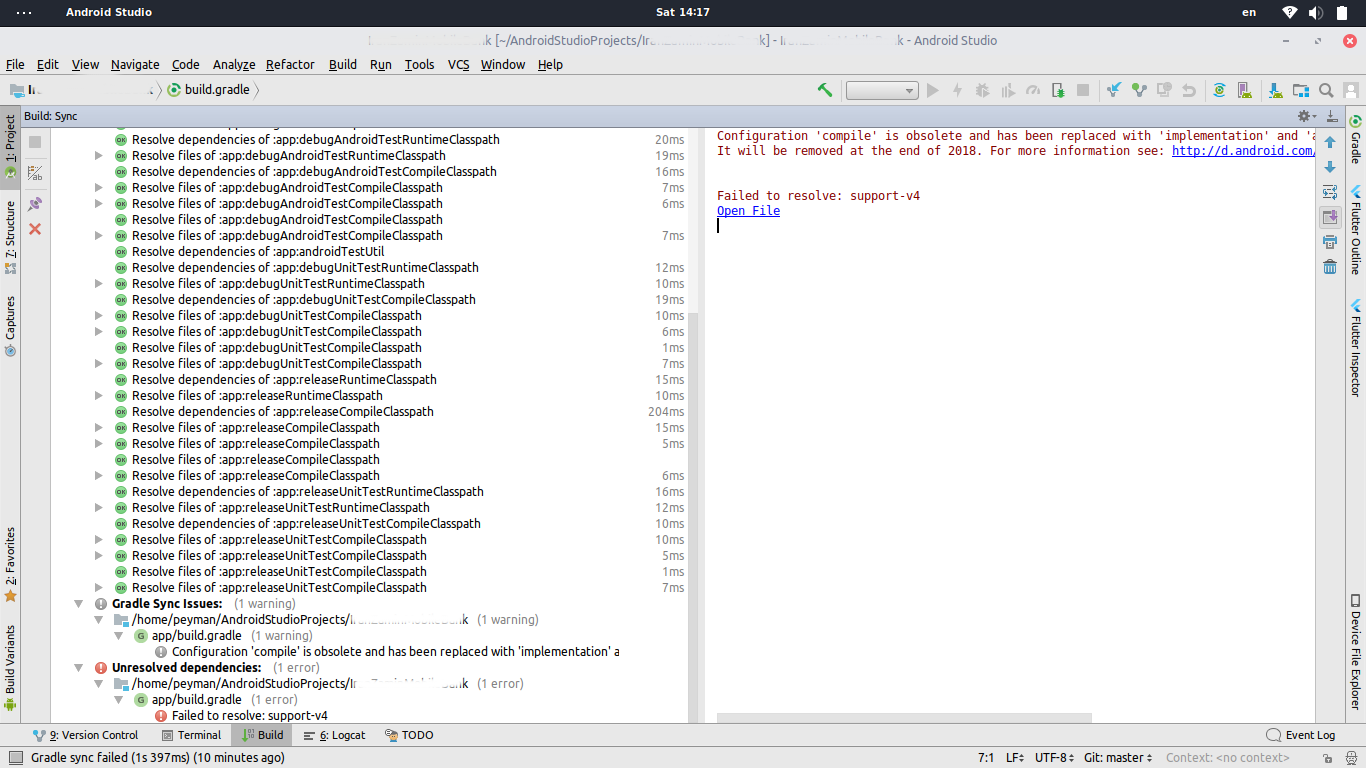Open the Refactor menu
This screenshot has height=768, width=1366.
[x=290, y=64]
